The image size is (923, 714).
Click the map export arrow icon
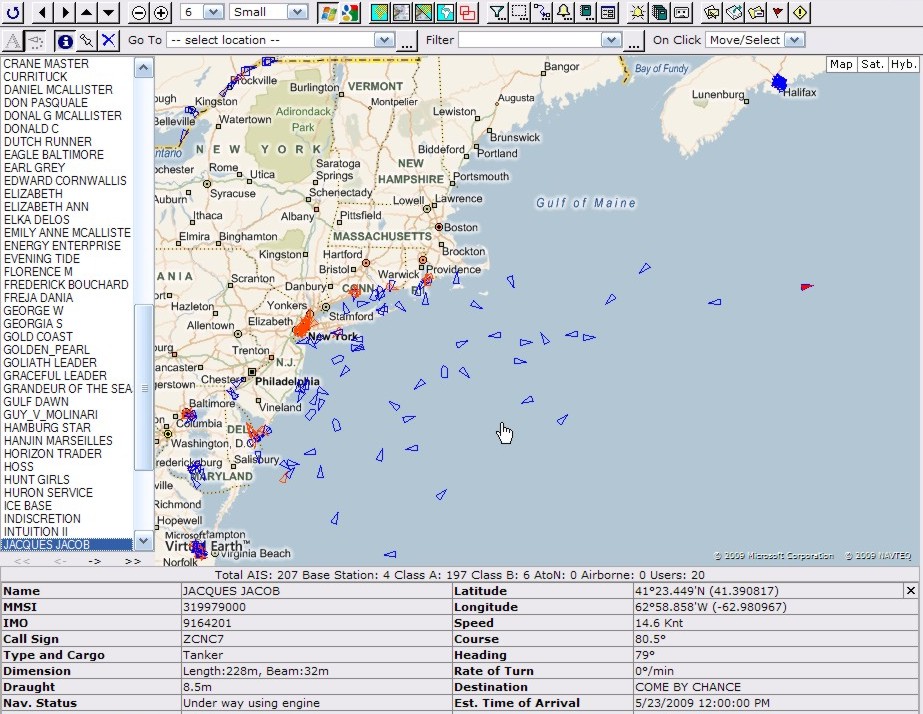(734, 12)
